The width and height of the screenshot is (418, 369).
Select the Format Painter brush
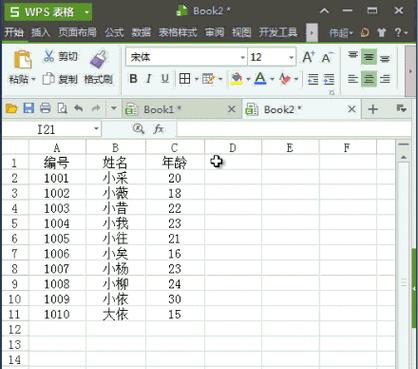99,60
